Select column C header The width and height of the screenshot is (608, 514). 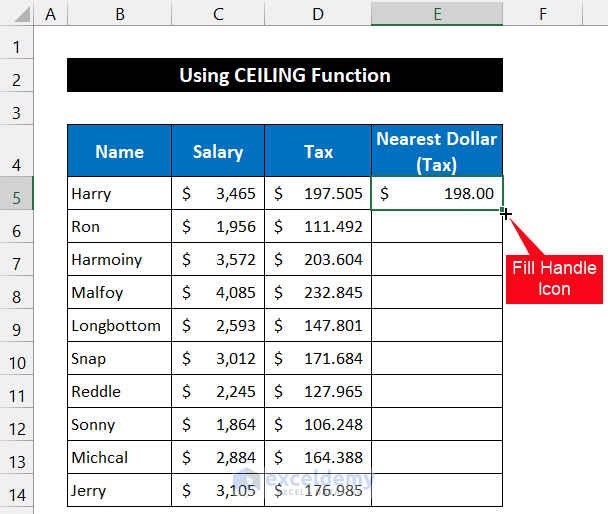pyautogui.click(x=218, y=14)
